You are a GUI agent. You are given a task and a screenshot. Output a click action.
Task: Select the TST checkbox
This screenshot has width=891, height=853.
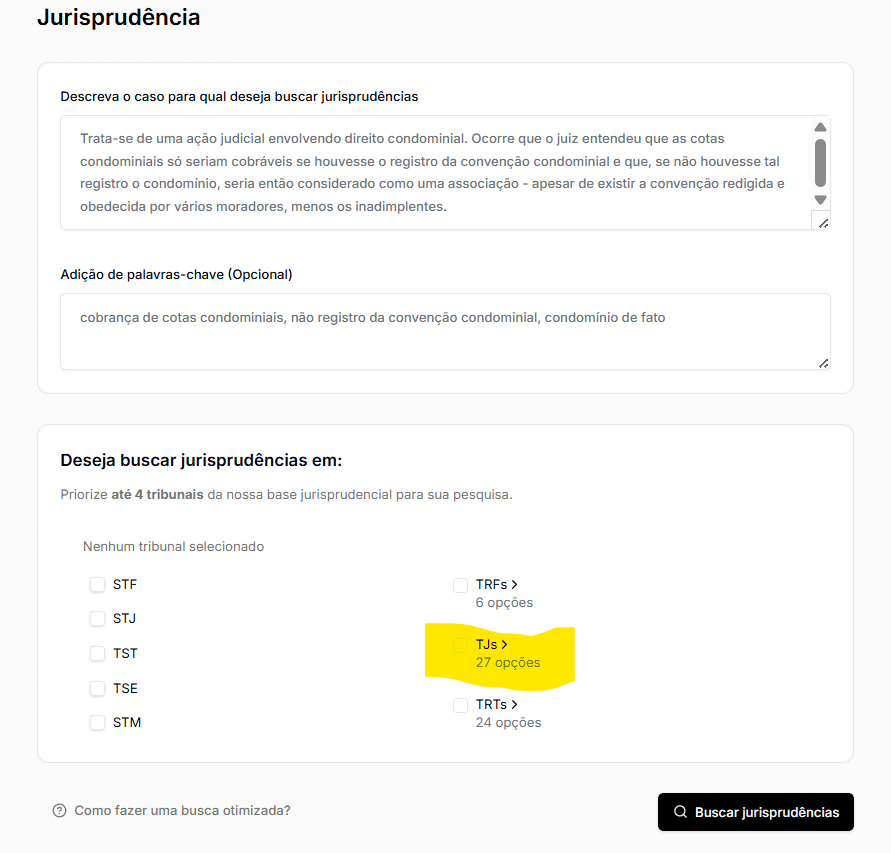tap(97, 654)
